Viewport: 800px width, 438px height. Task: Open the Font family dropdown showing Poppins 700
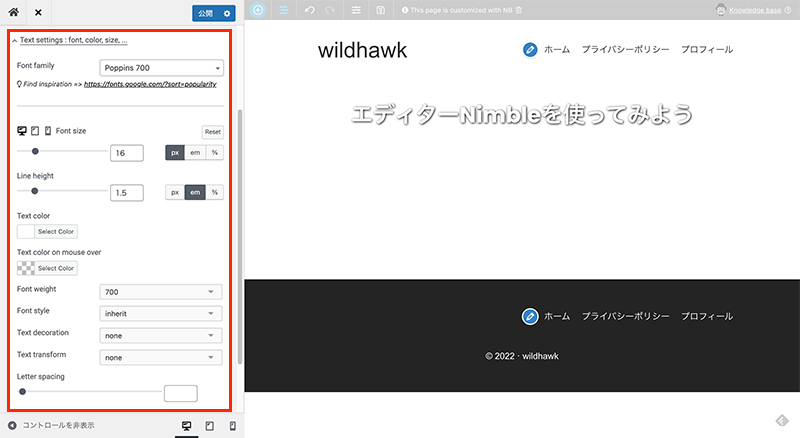[162, 68]
